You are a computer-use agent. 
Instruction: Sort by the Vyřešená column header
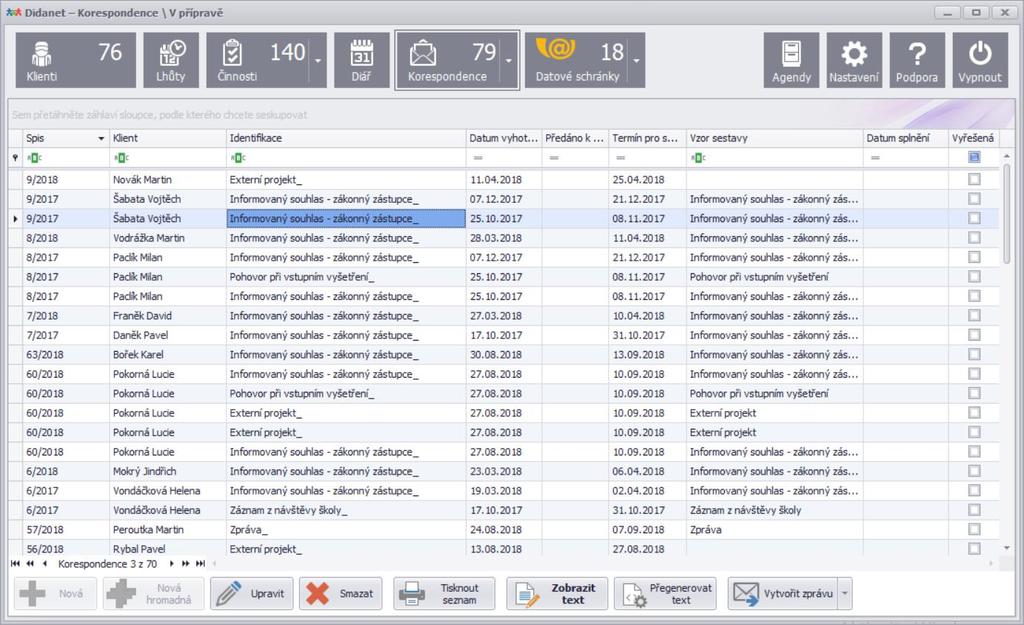[x=973, y=138]
